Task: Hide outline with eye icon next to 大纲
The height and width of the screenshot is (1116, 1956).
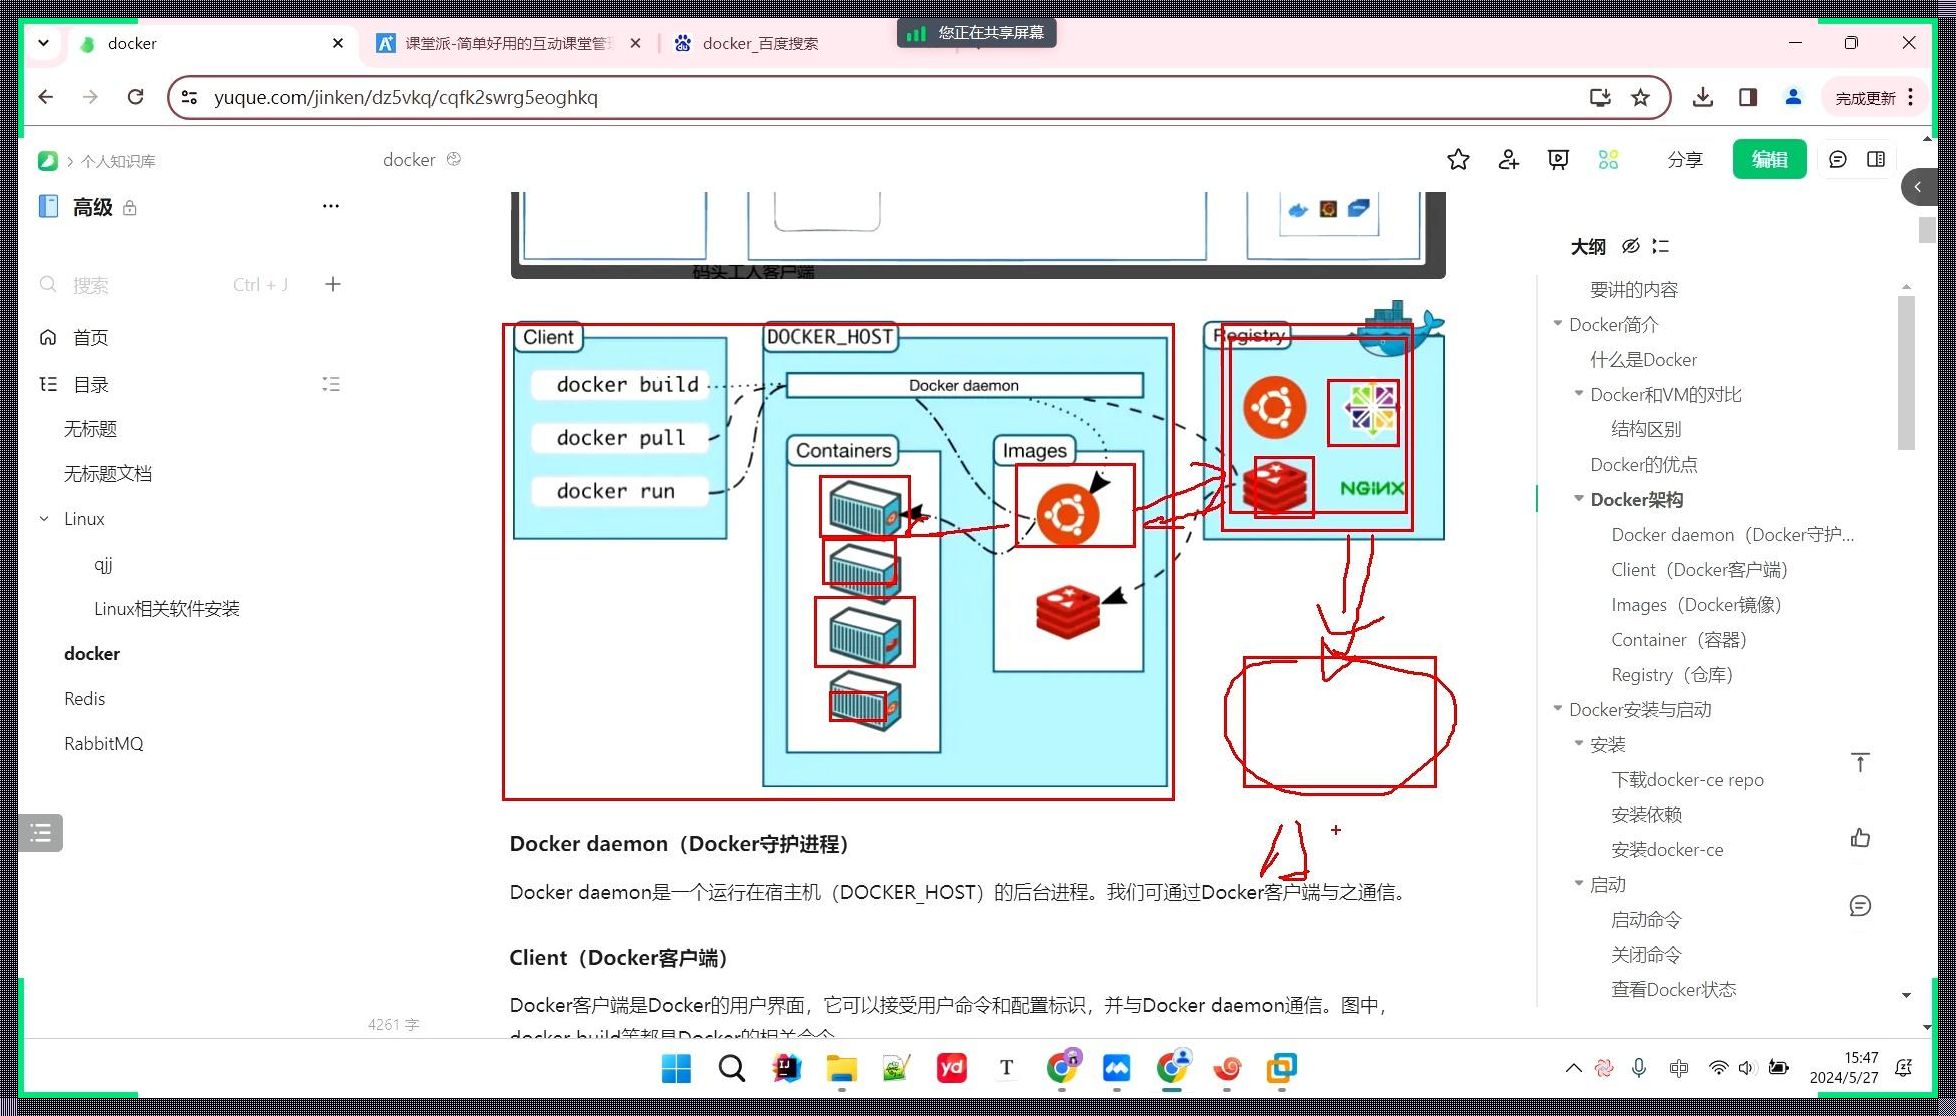Action: [1630, 246]
